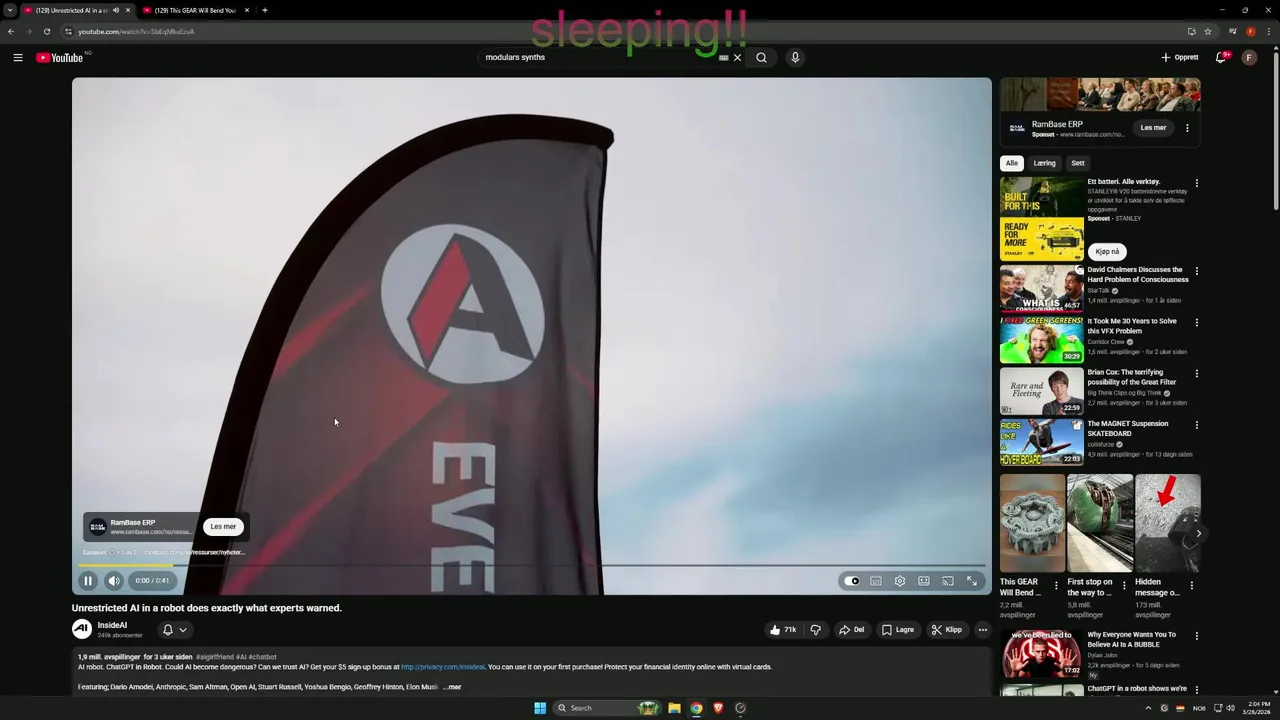1280x720 pixels.
Task: Open the InsideAI channel name link
Action: coord(112,625)
